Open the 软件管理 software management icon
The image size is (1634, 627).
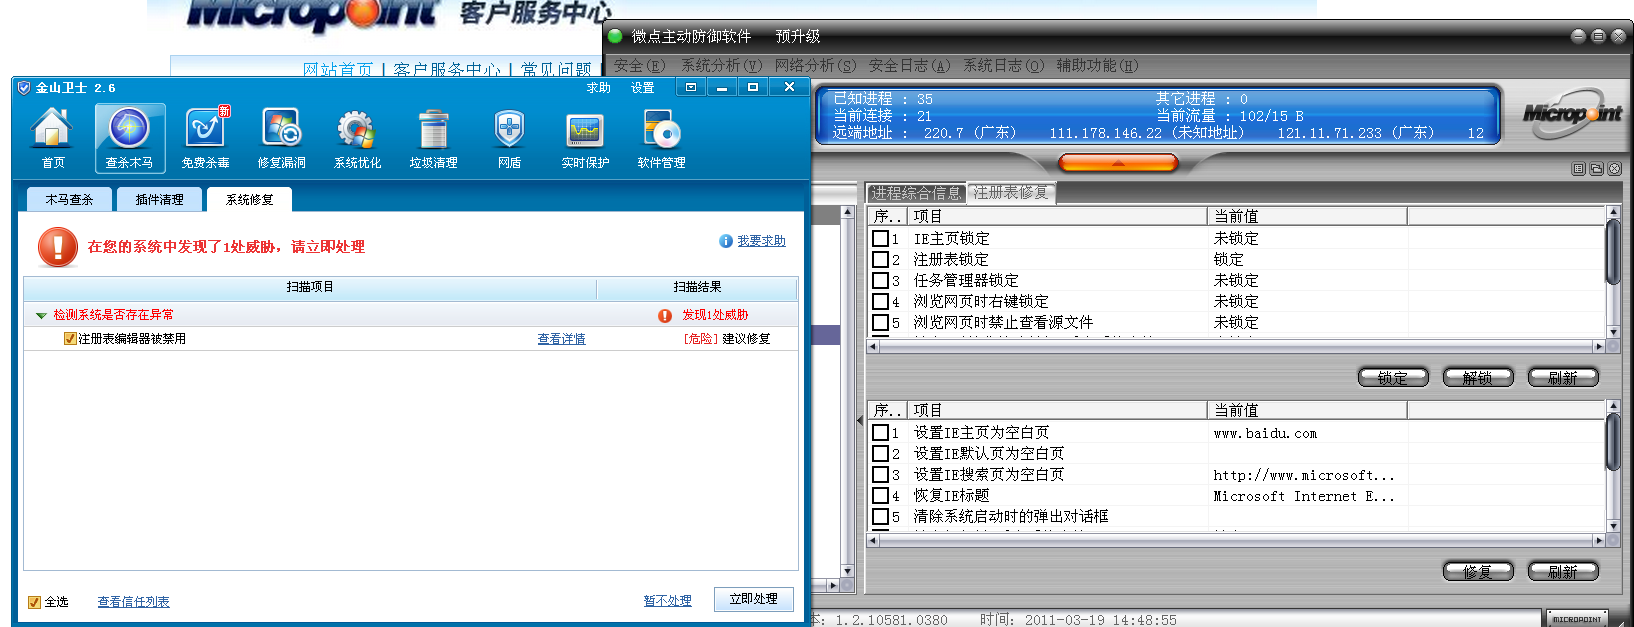click(x=661, y=138)
